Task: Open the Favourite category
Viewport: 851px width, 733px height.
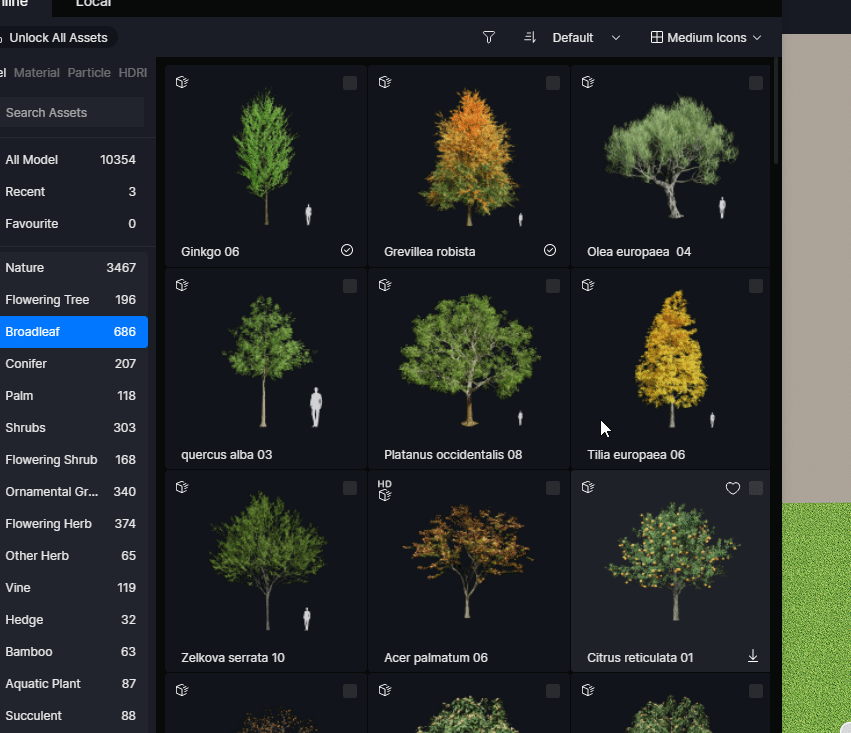Action: click(71, 224)
